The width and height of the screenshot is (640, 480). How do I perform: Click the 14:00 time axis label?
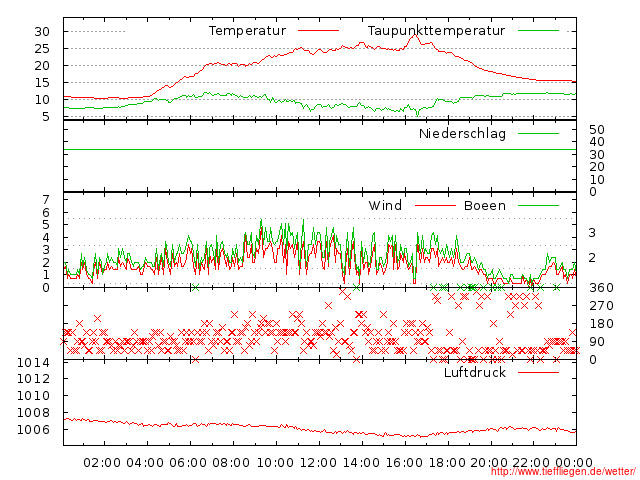tap(361, 463)
